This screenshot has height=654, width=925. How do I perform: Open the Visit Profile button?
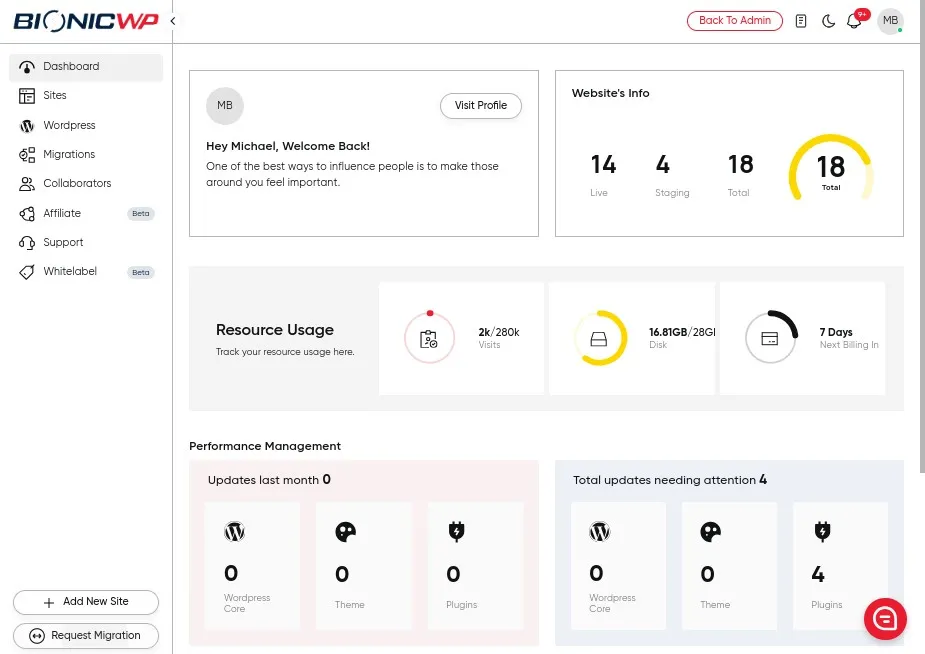(x=481, y=106)
